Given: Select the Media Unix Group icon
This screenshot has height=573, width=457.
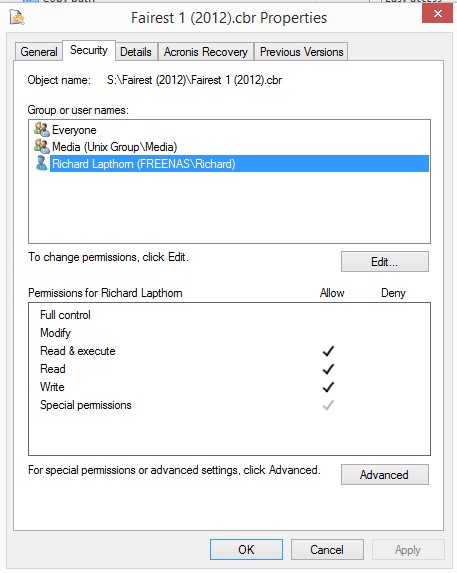Looking at the screenshot, I should click(41, 146).
